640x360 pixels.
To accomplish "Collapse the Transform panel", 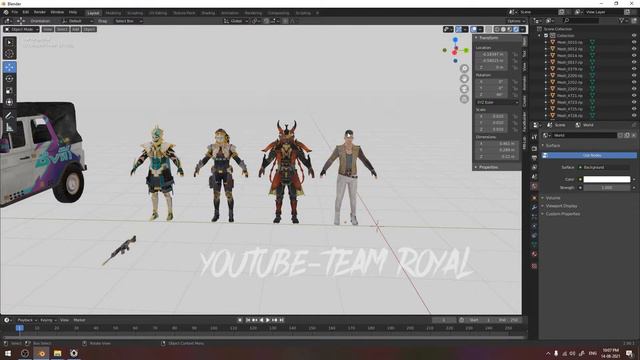I will tap(489, 38).
